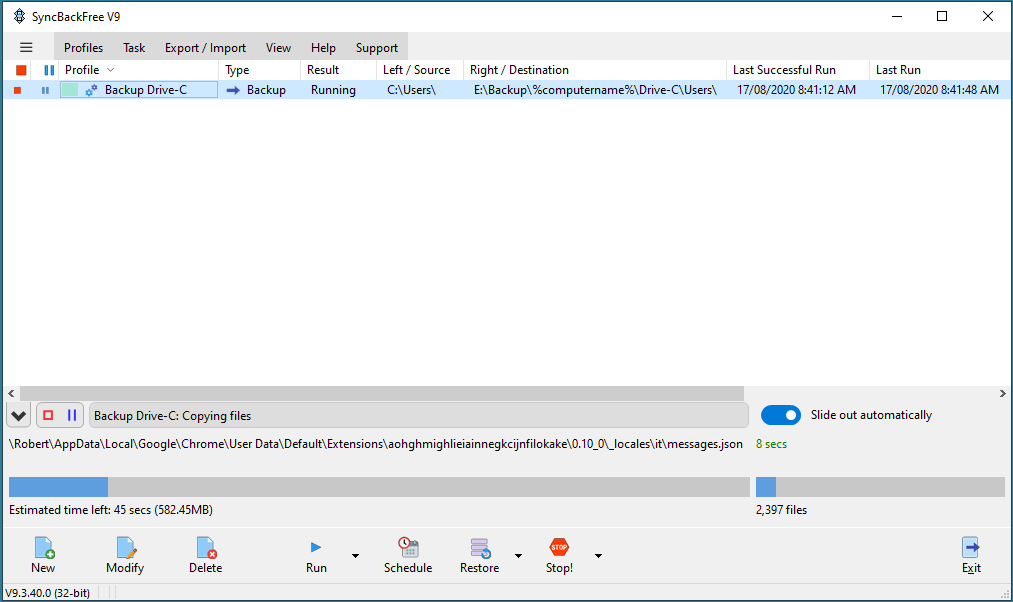This screenshot has width=1013, height=602.
Task: Collapse the progress panel with the down chevron
Action: click(19, 415)
